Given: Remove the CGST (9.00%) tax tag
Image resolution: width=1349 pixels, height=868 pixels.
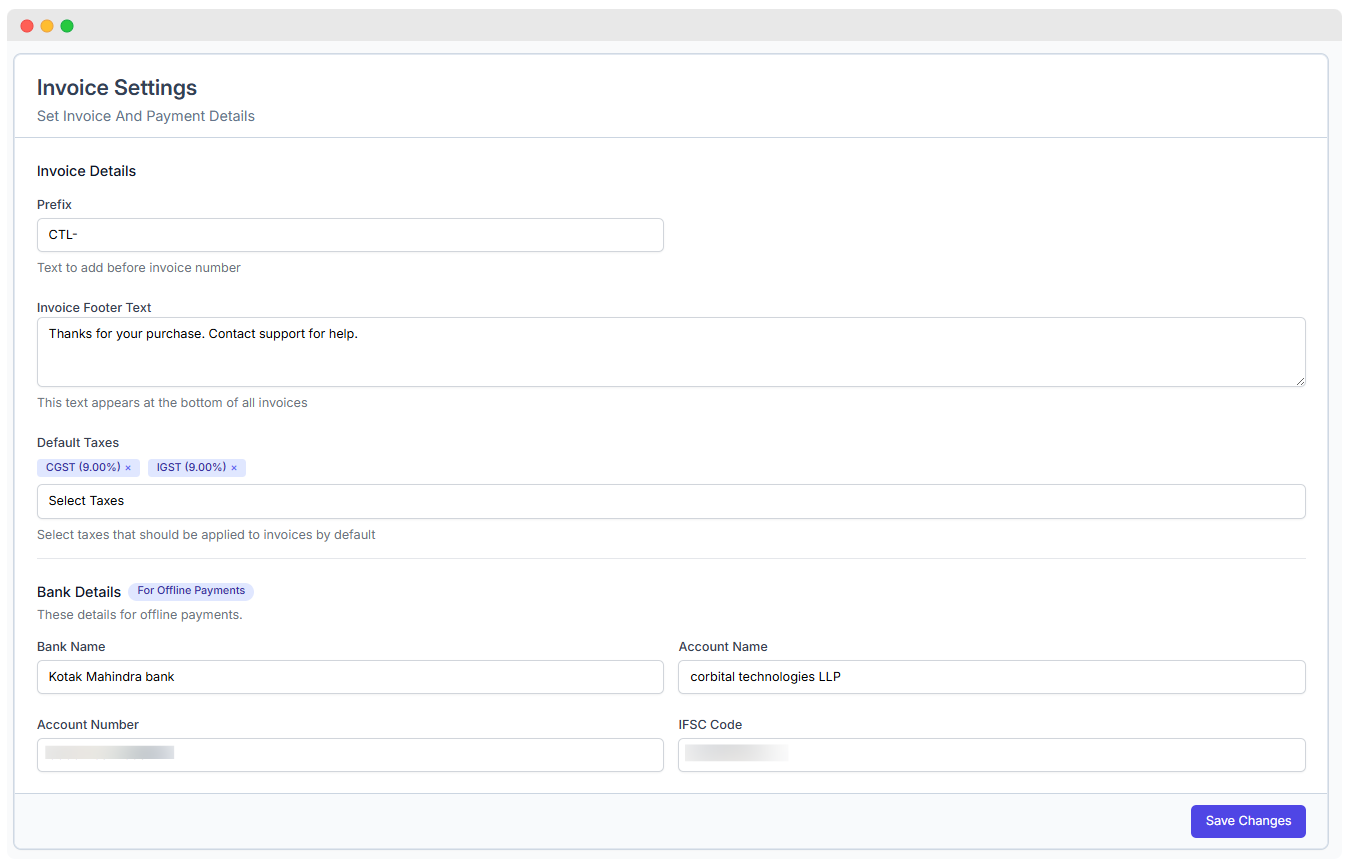Looking at the screenshot, I should pos(128,468).
